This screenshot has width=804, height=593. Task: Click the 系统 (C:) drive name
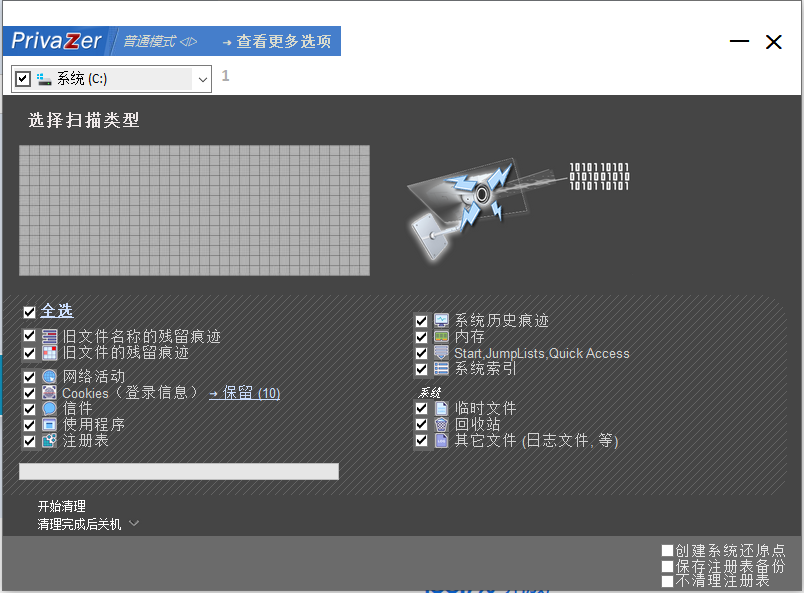coord(82,78)
